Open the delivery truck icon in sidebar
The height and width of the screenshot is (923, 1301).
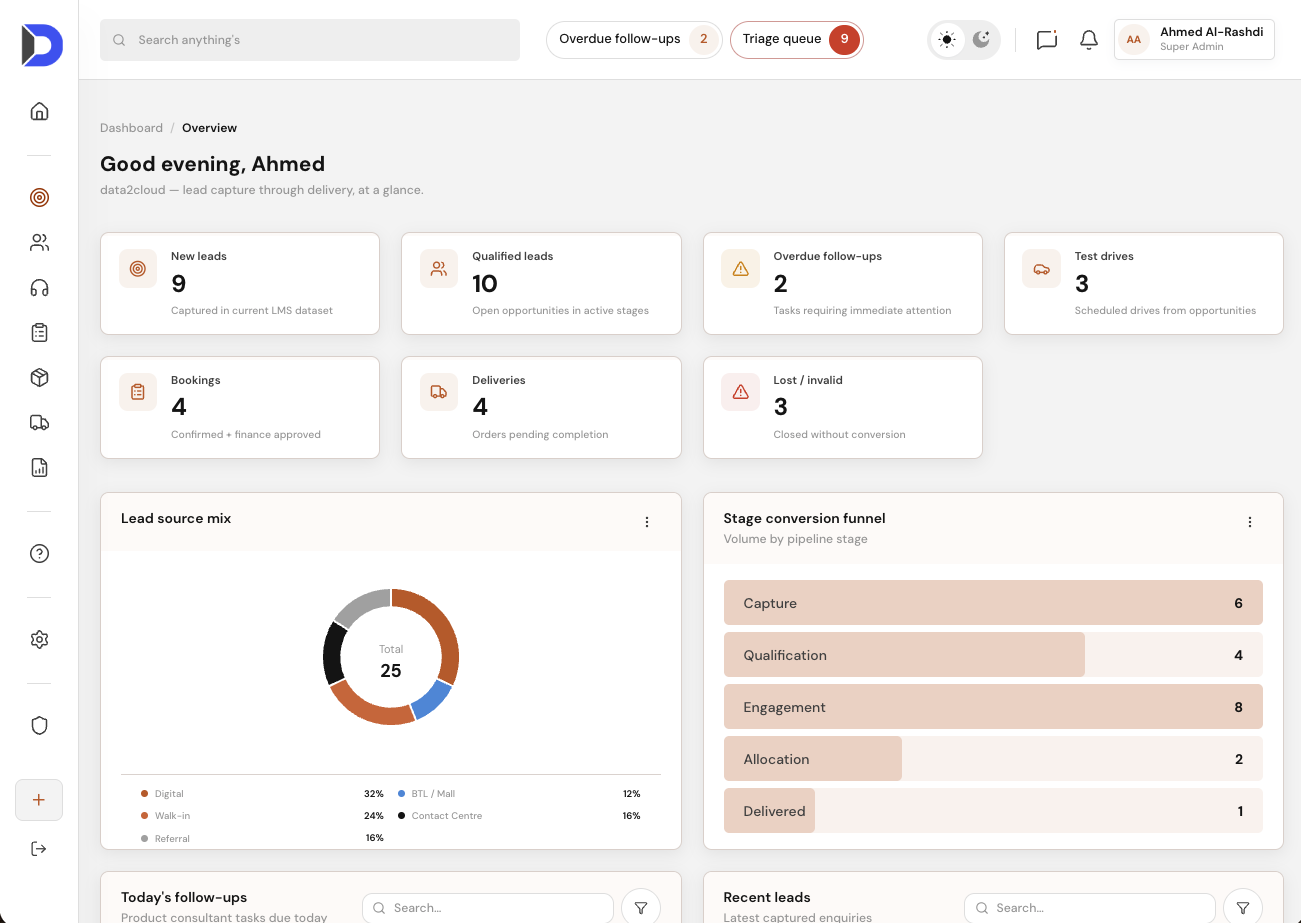coord(39,422)
